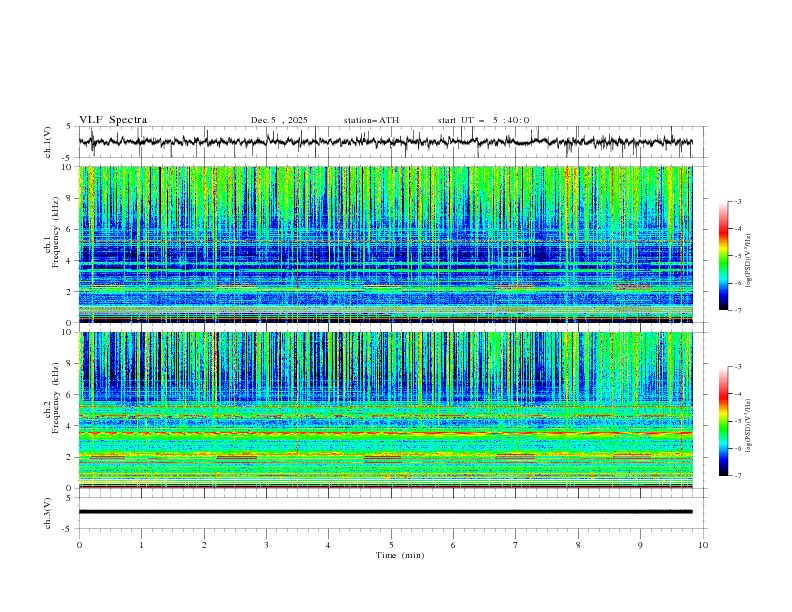792x612 pixels.
Task: Click the "6" kHz tick of ch.1 spectrogram
Action: click(x=71, y=230)
